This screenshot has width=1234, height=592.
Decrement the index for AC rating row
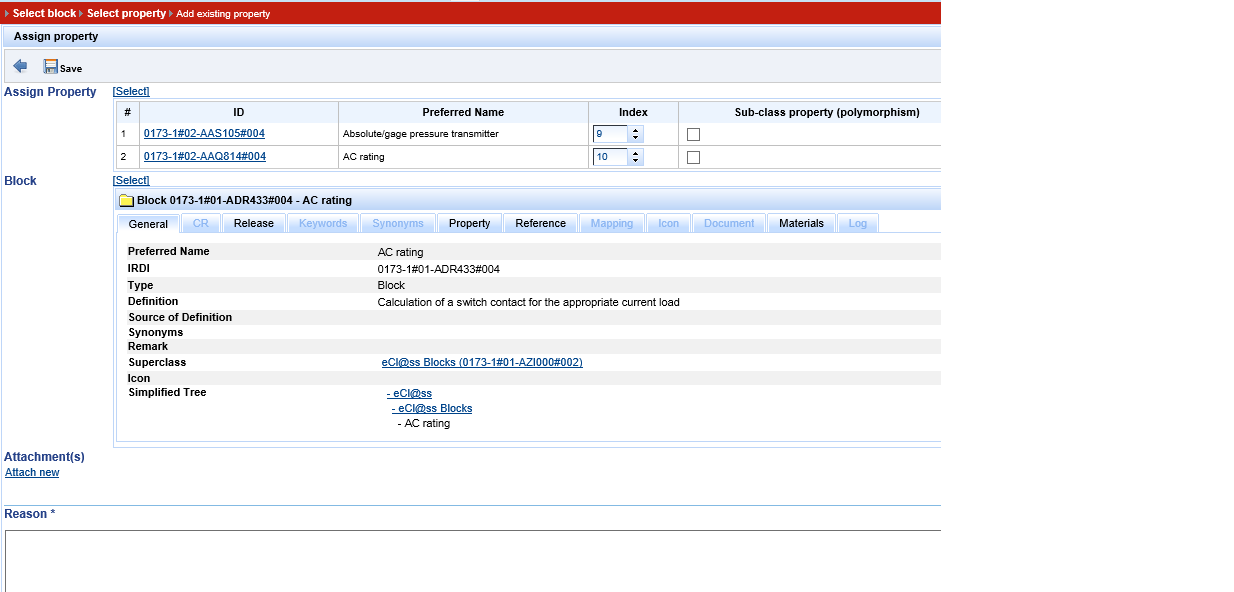pyautogui.click(x=636, y=160)
